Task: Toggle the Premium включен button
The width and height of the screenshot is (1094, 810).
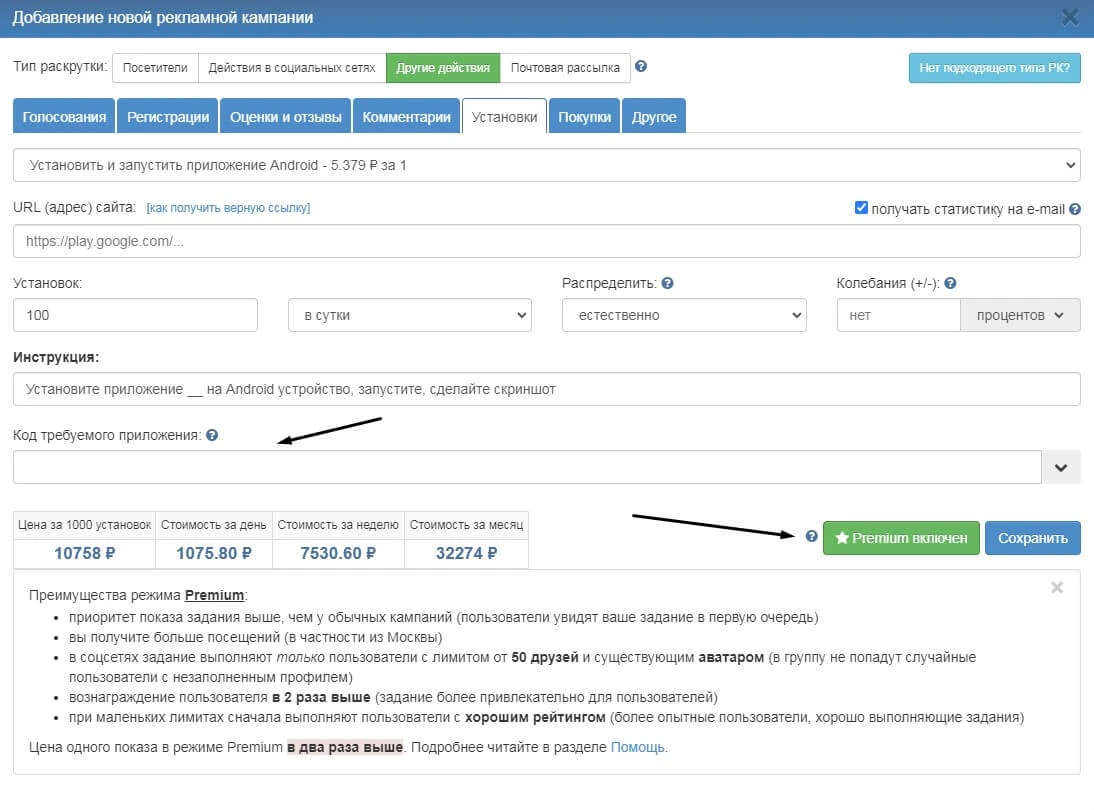Action: pos(901,538)
